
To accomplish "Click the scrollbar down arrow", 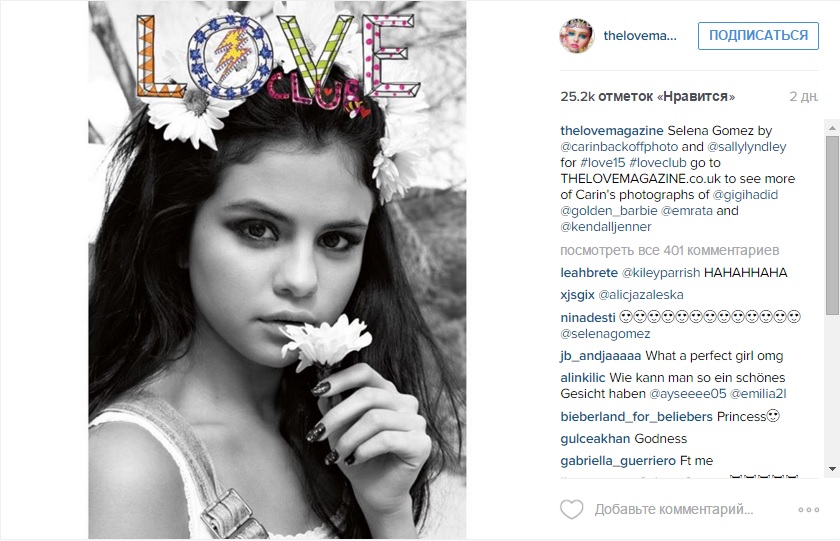I will pyautogui.click(x=832, y=469).
